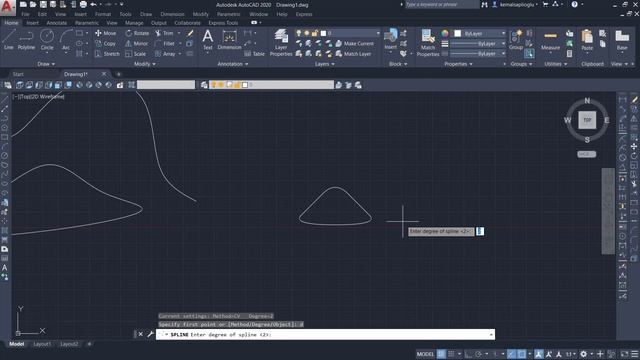640x360 pixels.
Task: Select the Polyline tool
Action: coord(26,40)
